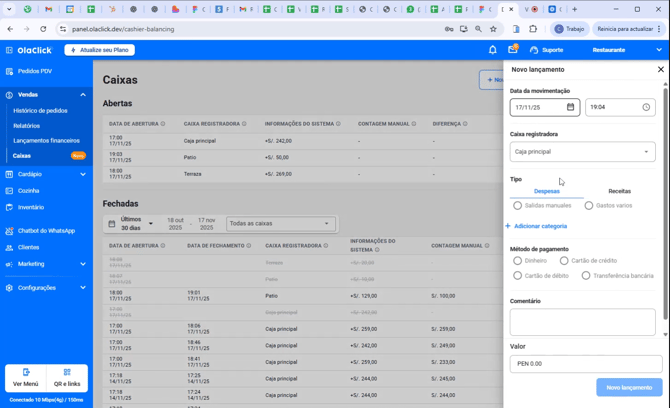Click the Ver Menú icon

26,372
